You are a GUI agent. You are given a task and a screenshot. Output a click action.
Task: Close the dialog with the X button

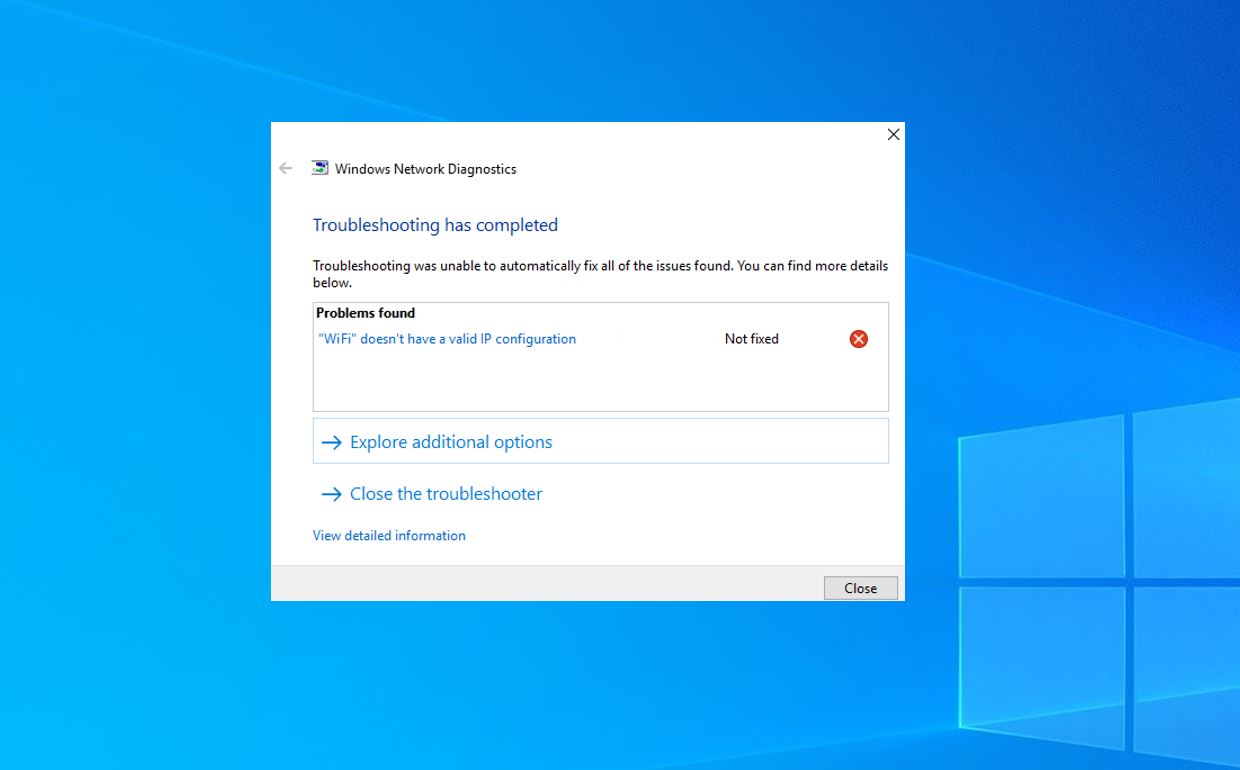click(x=894, y=134)
